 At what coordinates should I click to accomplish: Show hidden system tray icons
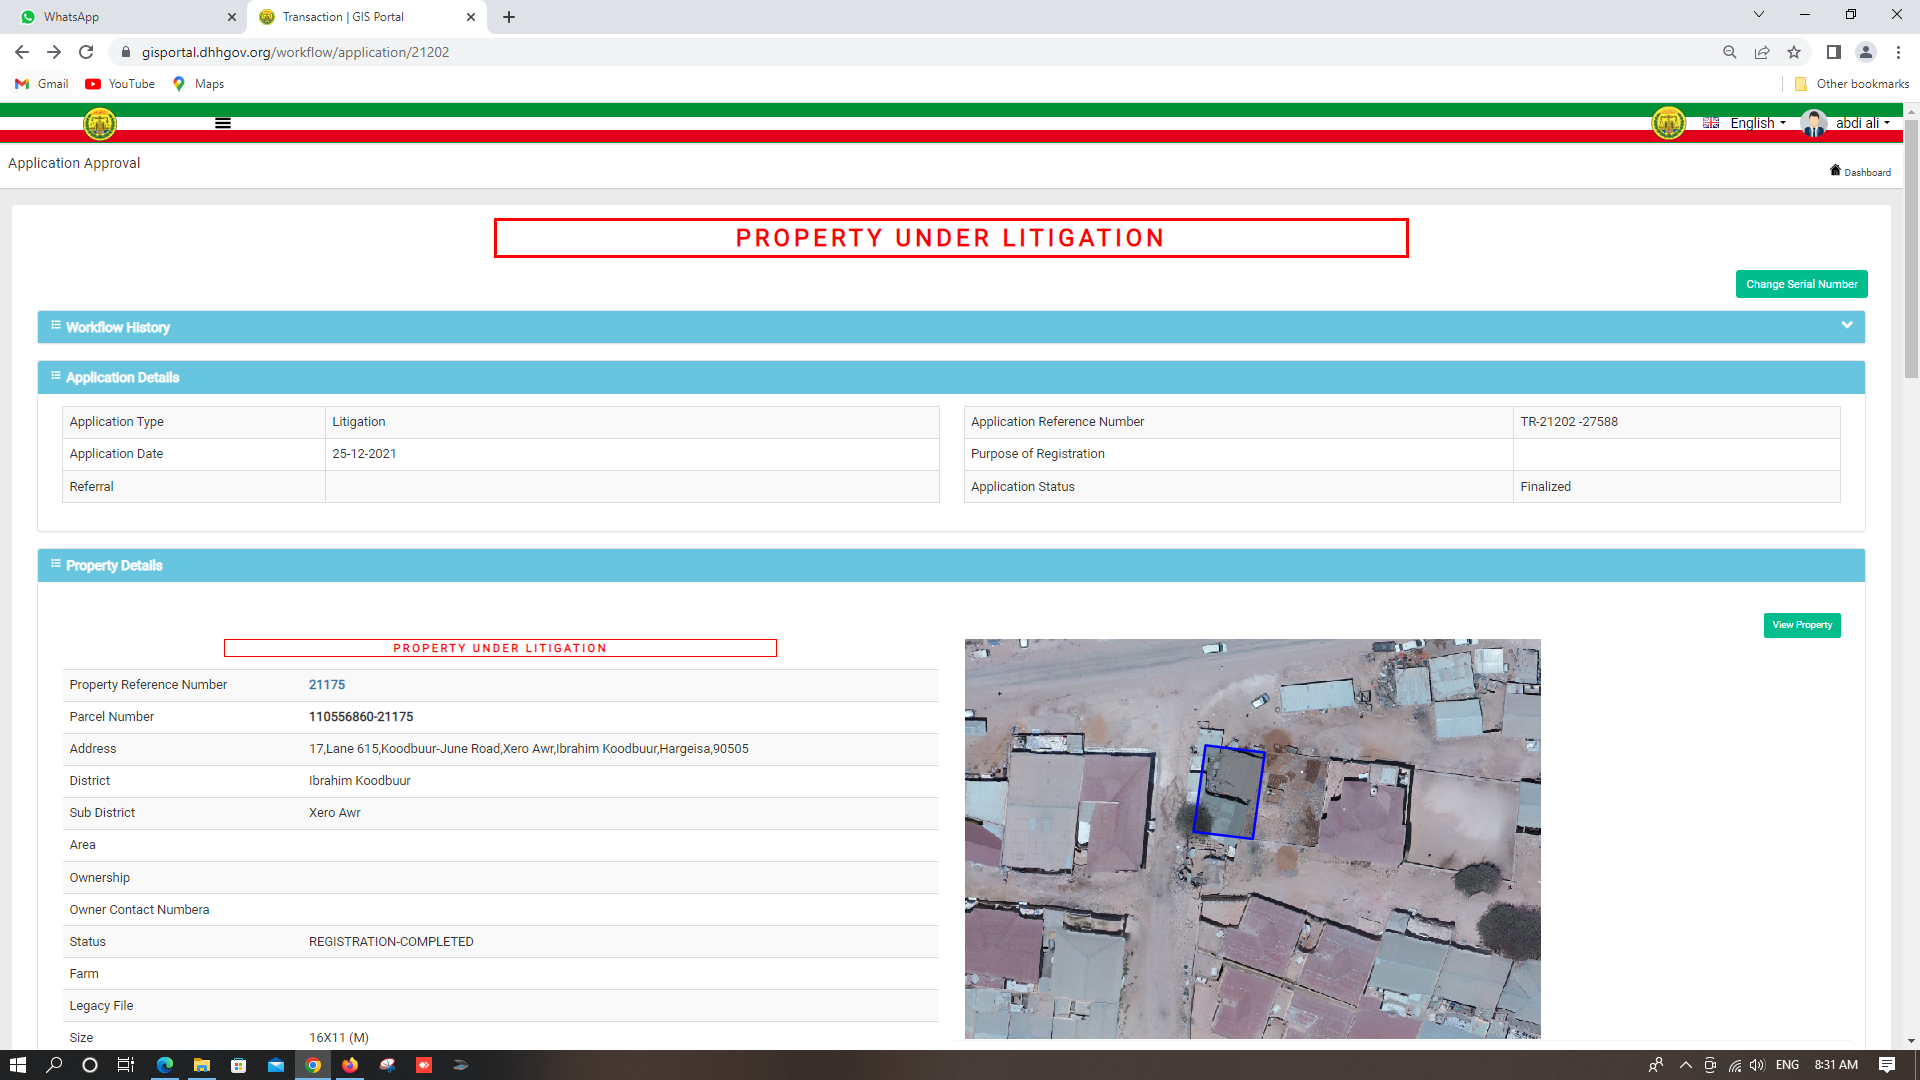point(1686,1065)
